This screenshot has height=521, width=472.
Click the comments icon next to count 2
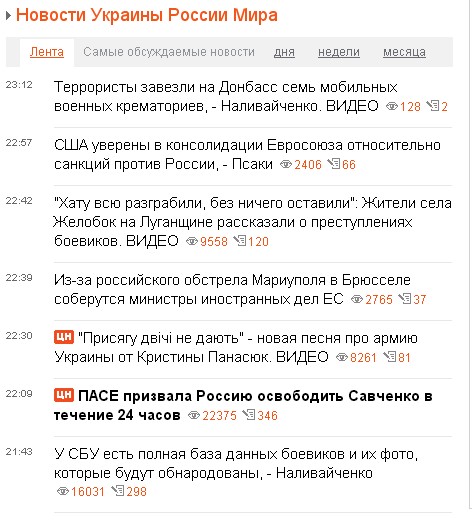point(433,106)
